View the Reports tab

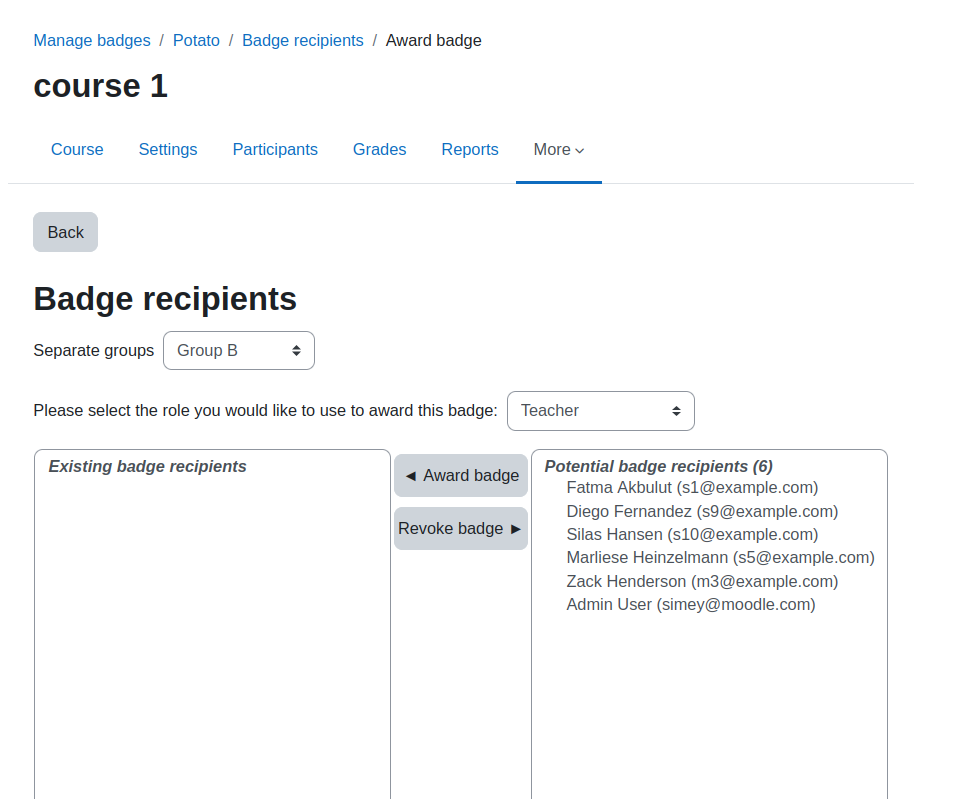pos(470,149)
